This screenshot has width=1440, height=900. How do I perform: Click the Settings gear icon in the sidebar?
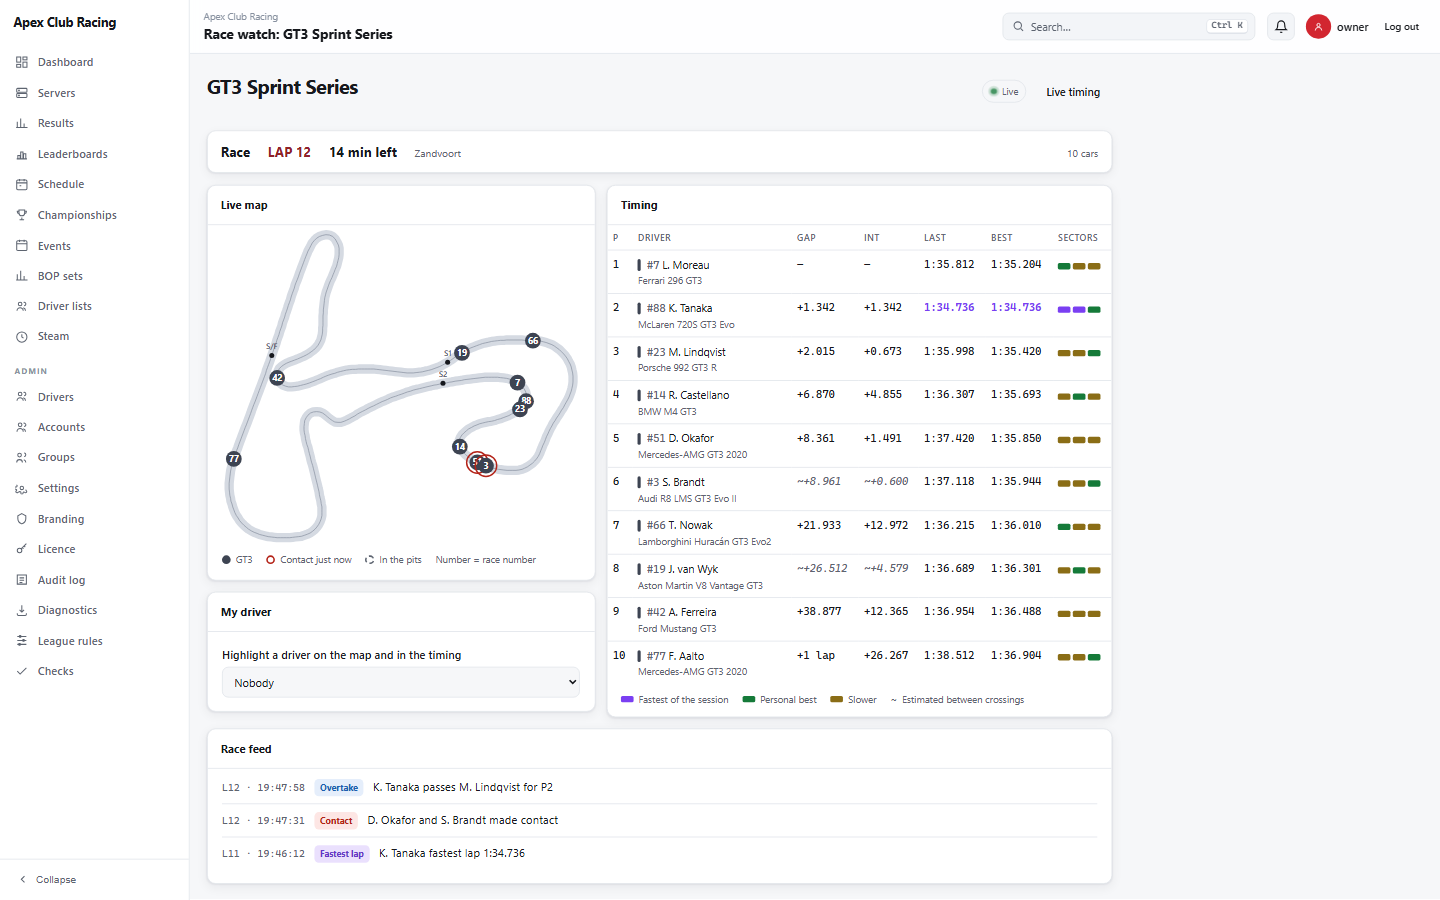point(22,488)
